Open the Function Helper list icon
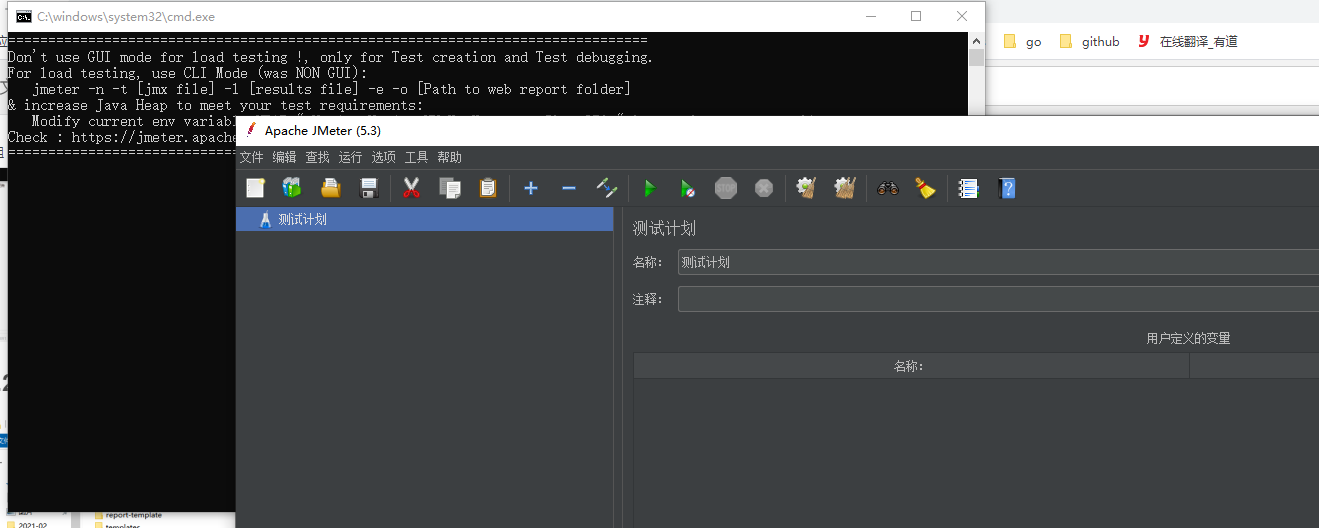 pos(968,188)
